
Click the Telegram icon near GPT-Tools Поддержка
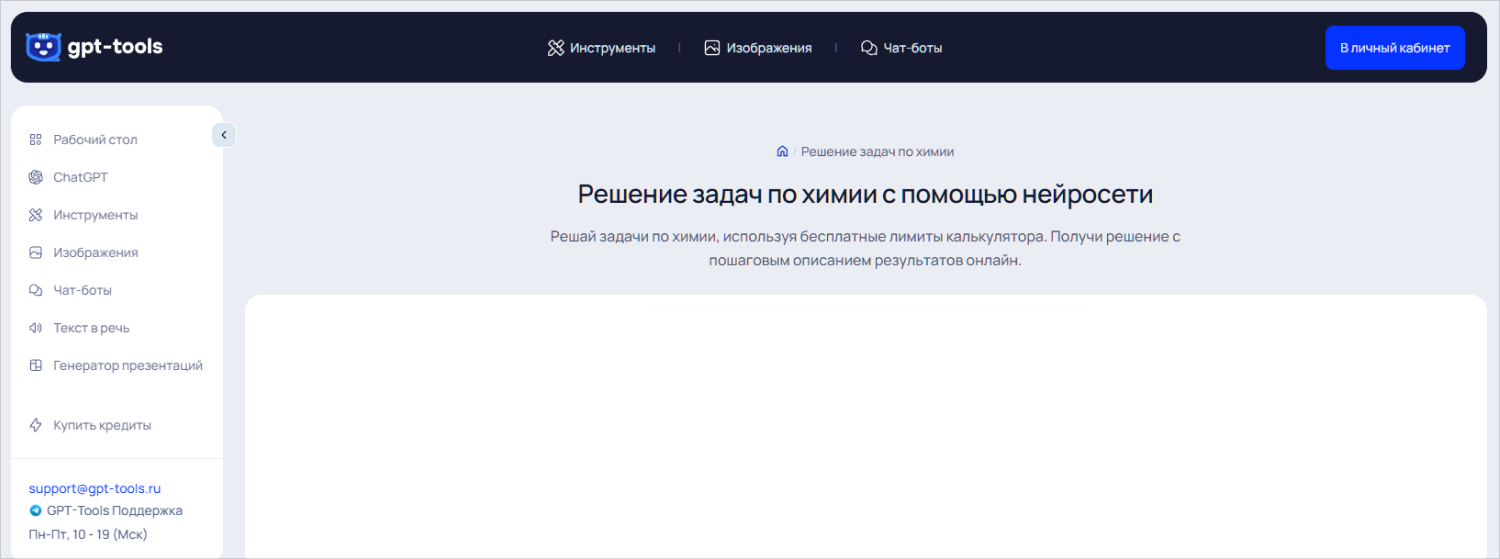click(x=36, y=511)
